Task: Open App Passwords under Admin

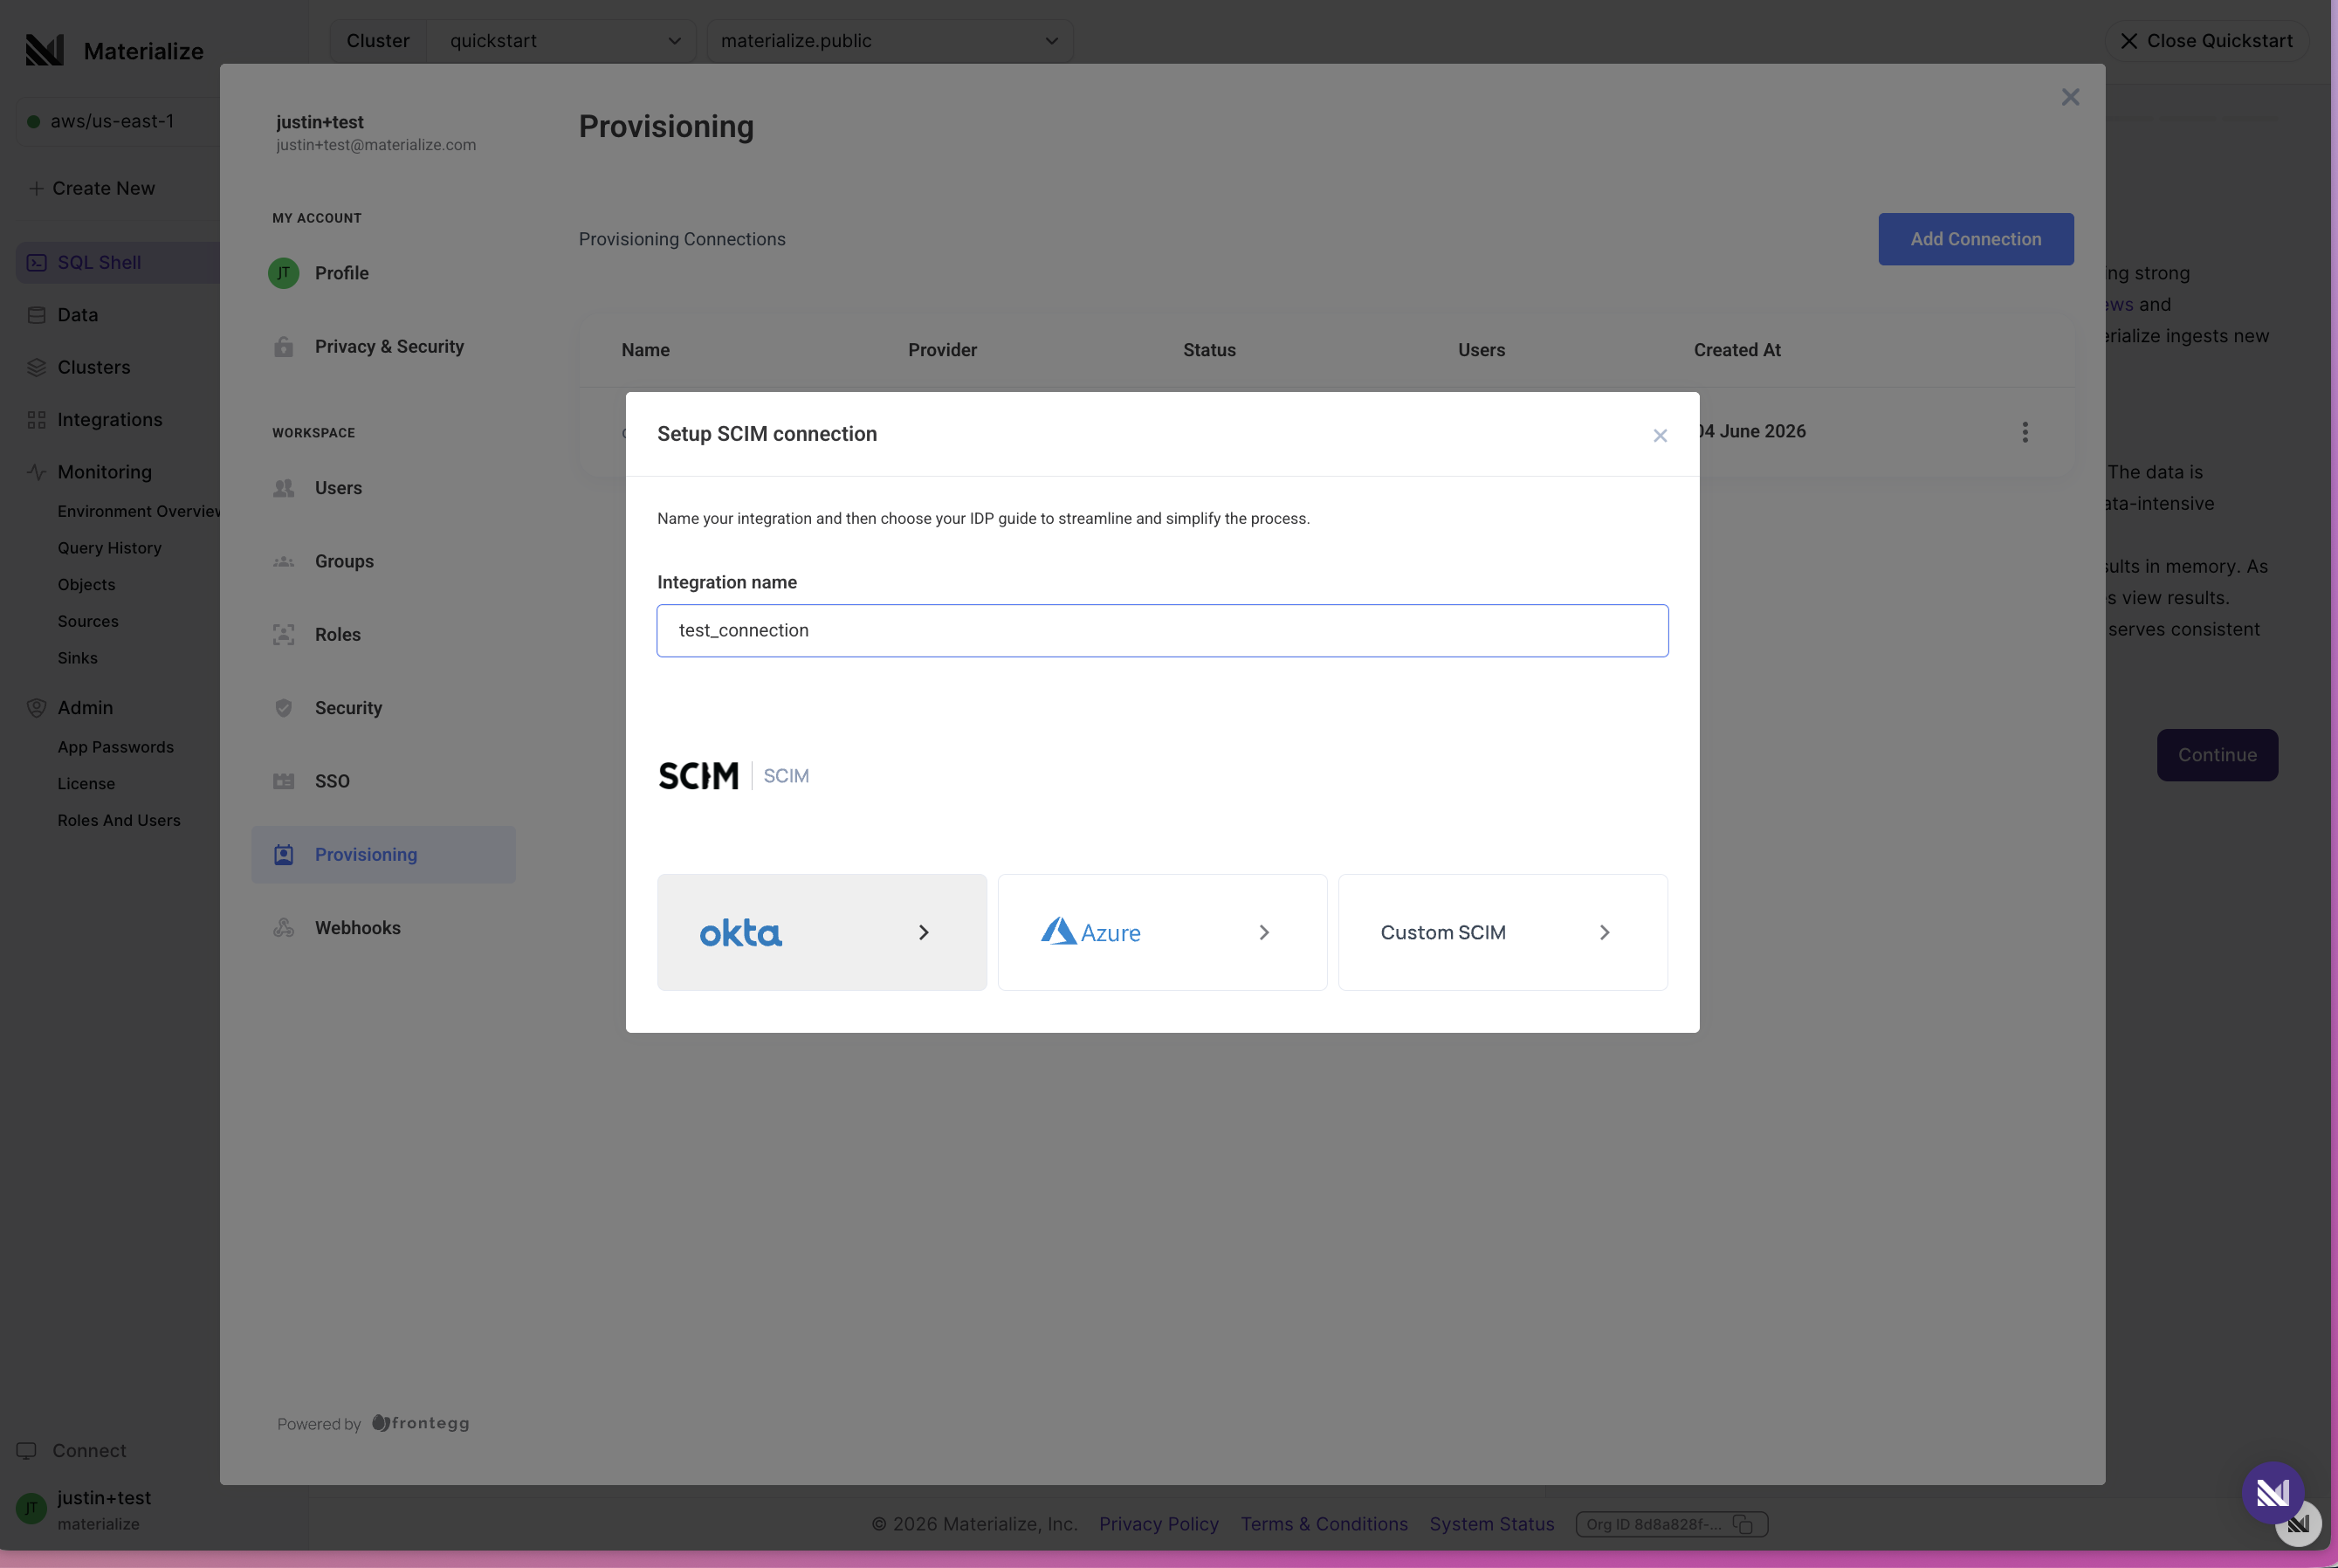Action: coord(115,747)
